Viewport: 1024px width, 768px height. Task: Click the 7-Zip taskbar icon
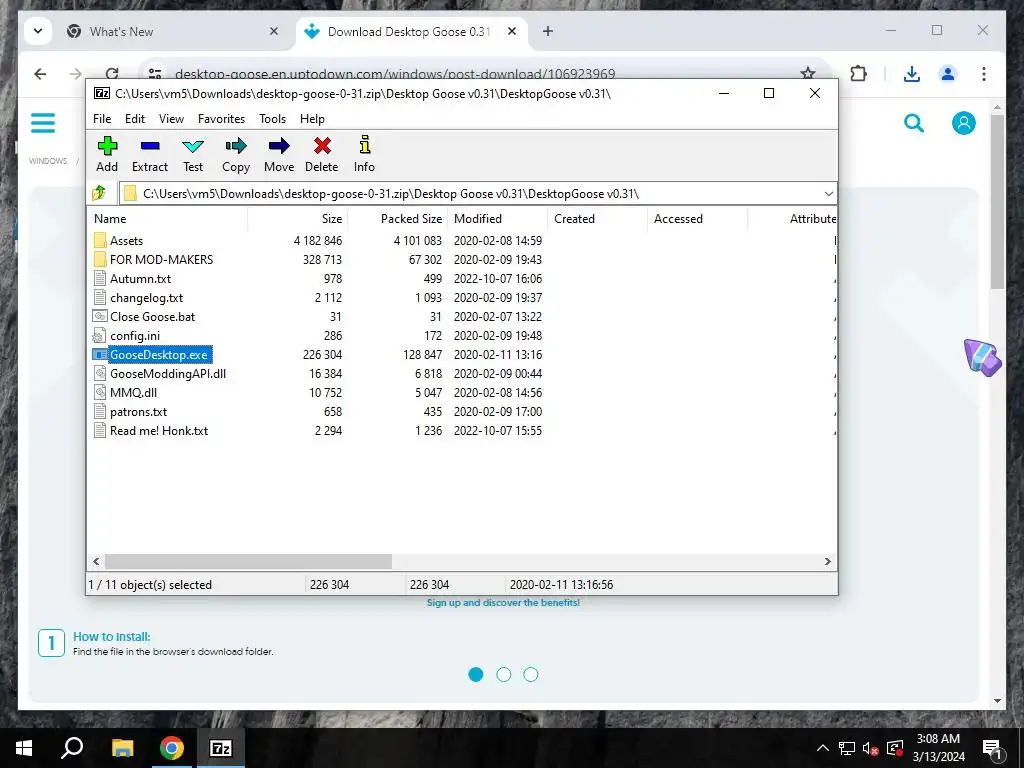click(x=221, y=748)
